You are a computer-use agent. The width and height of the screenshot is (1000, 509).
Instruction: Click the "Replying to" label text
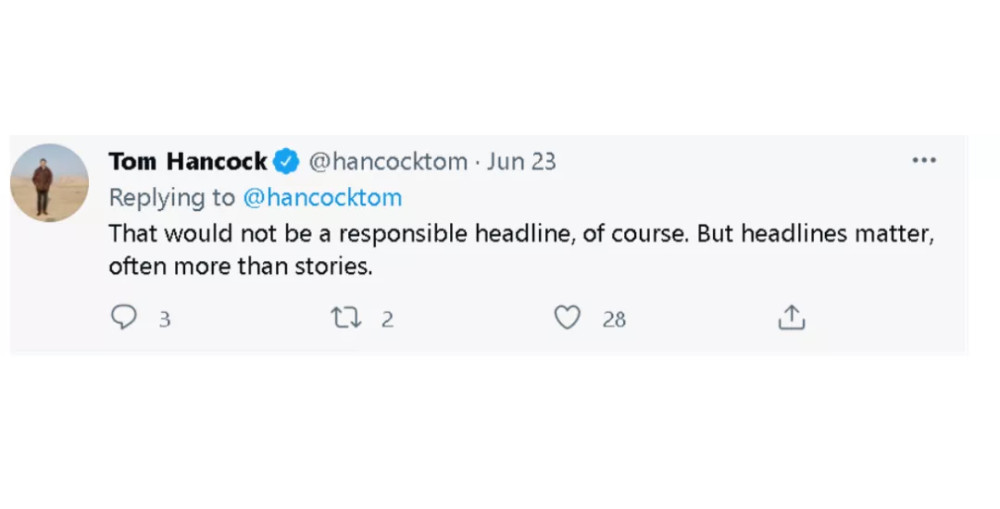[172, 197]
